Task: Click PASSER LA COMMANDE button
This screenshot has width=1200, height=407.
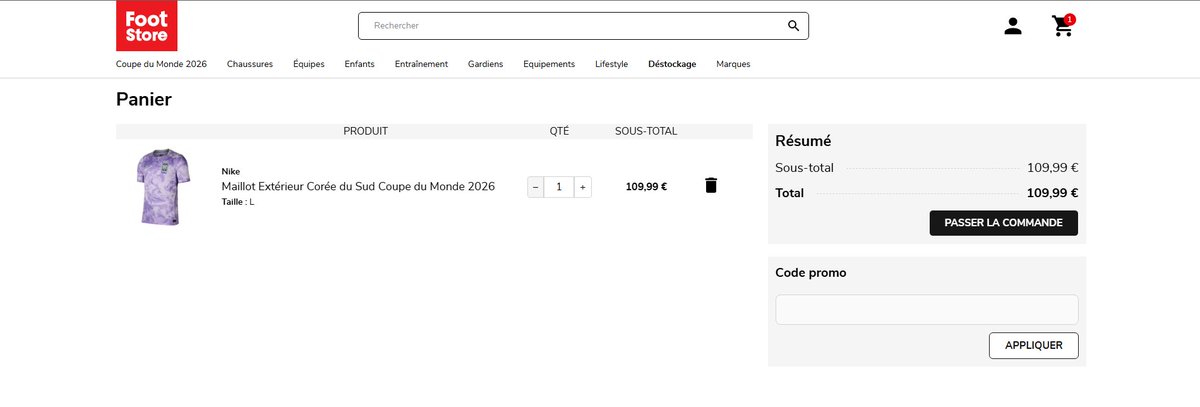Action: pos(1004,223)
